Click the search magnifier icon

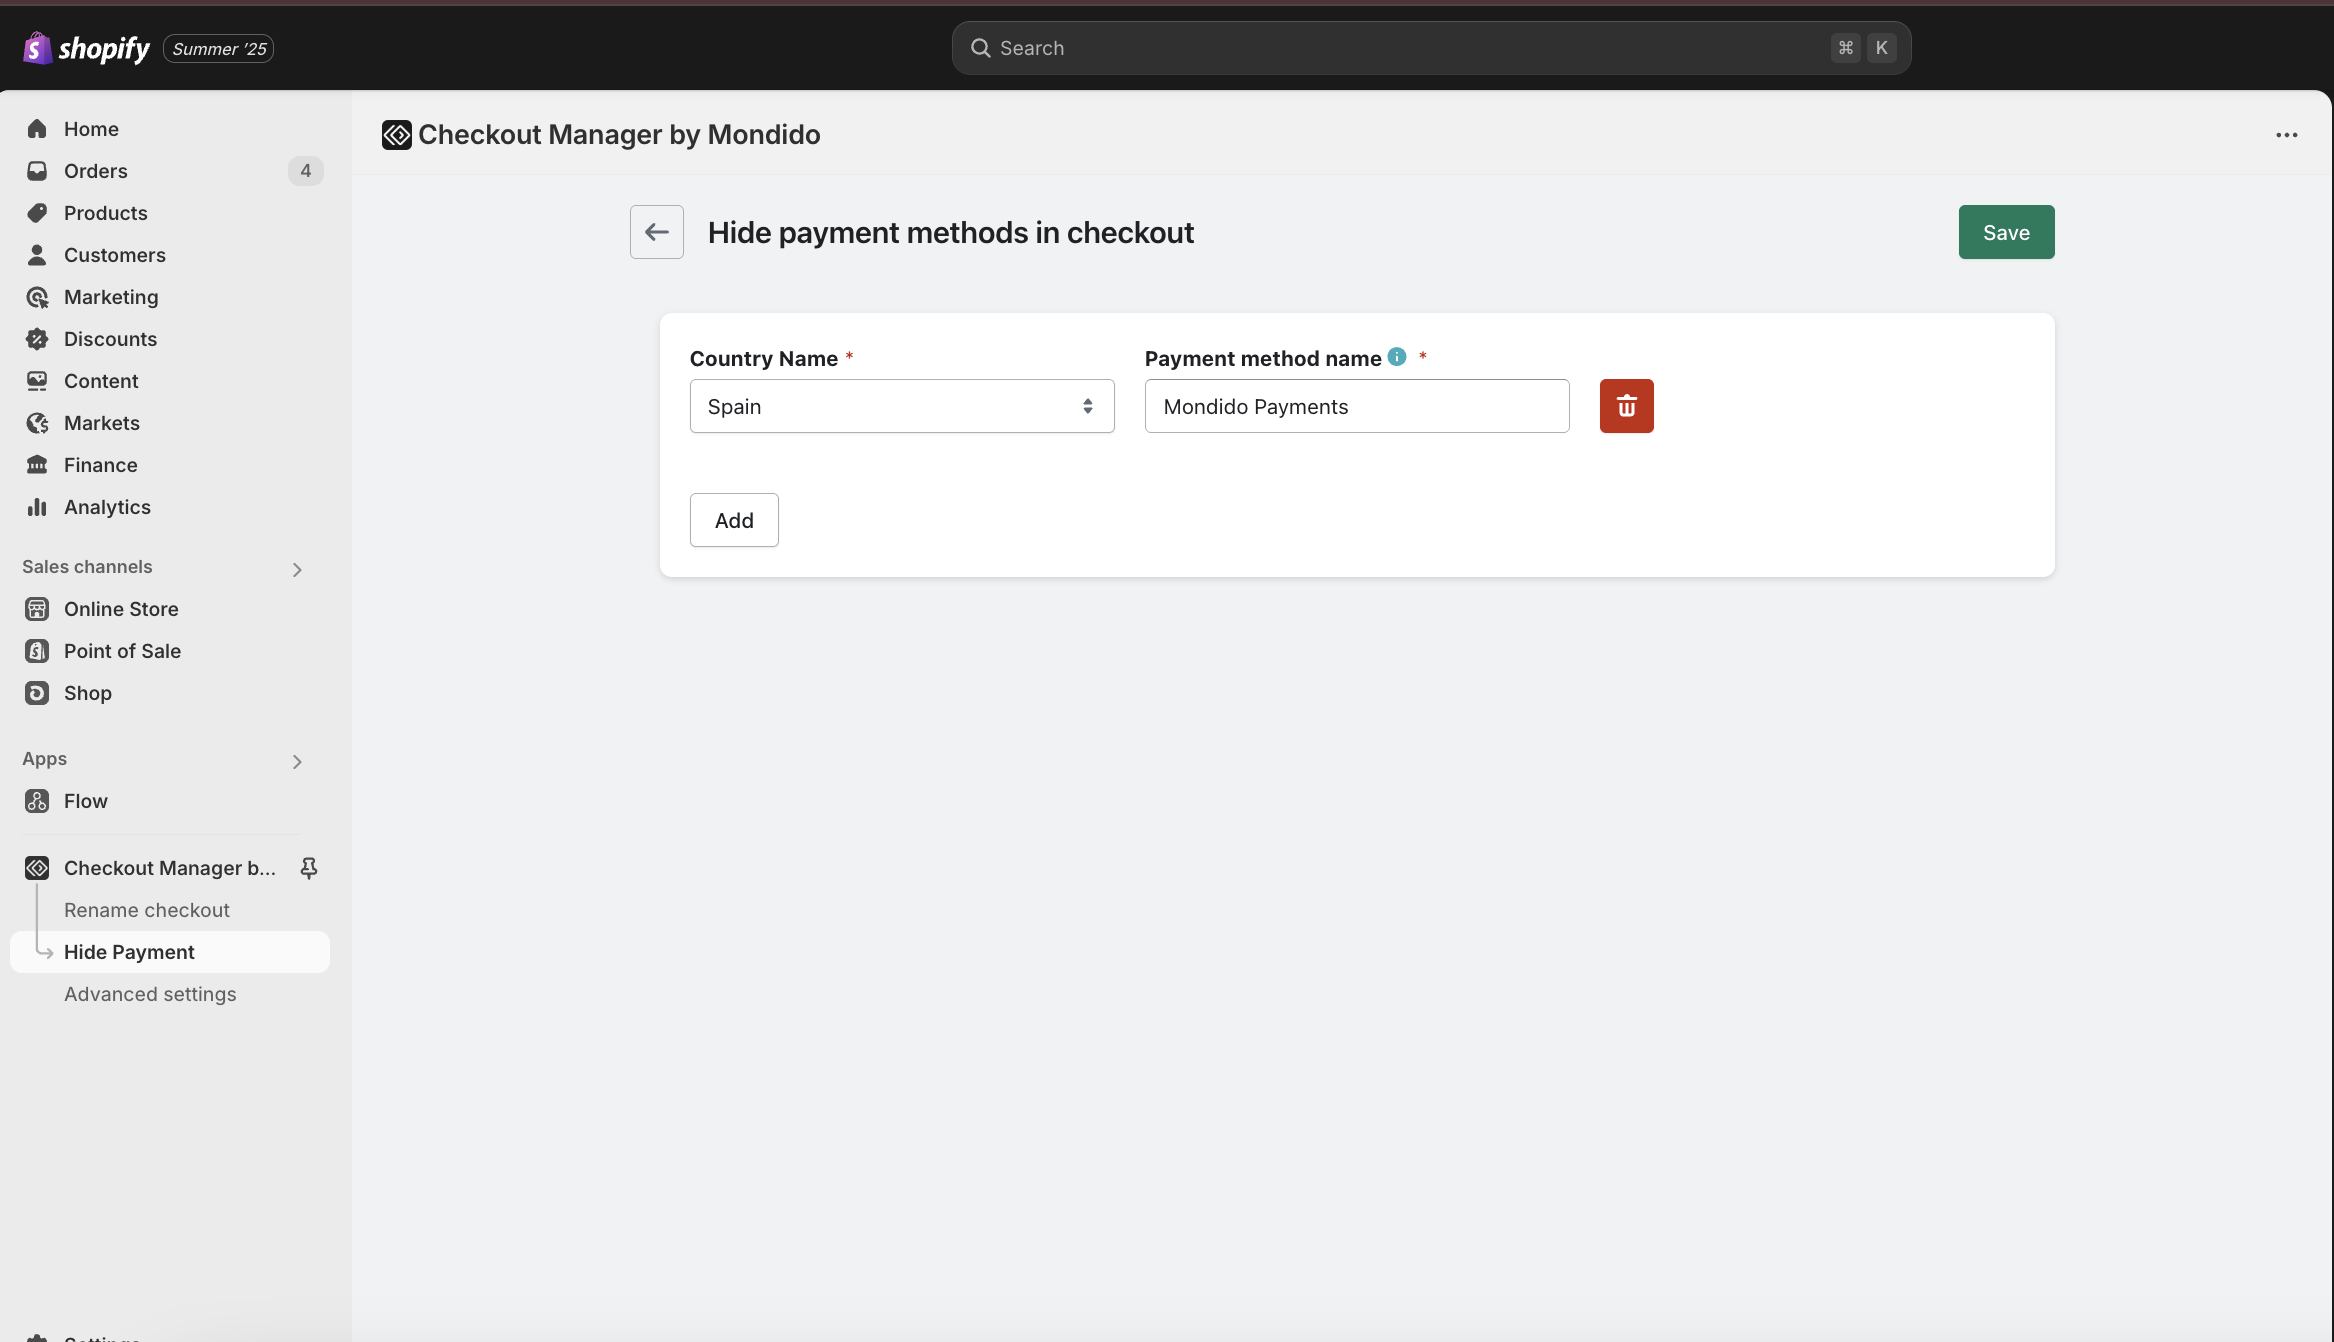click(980, 48)
